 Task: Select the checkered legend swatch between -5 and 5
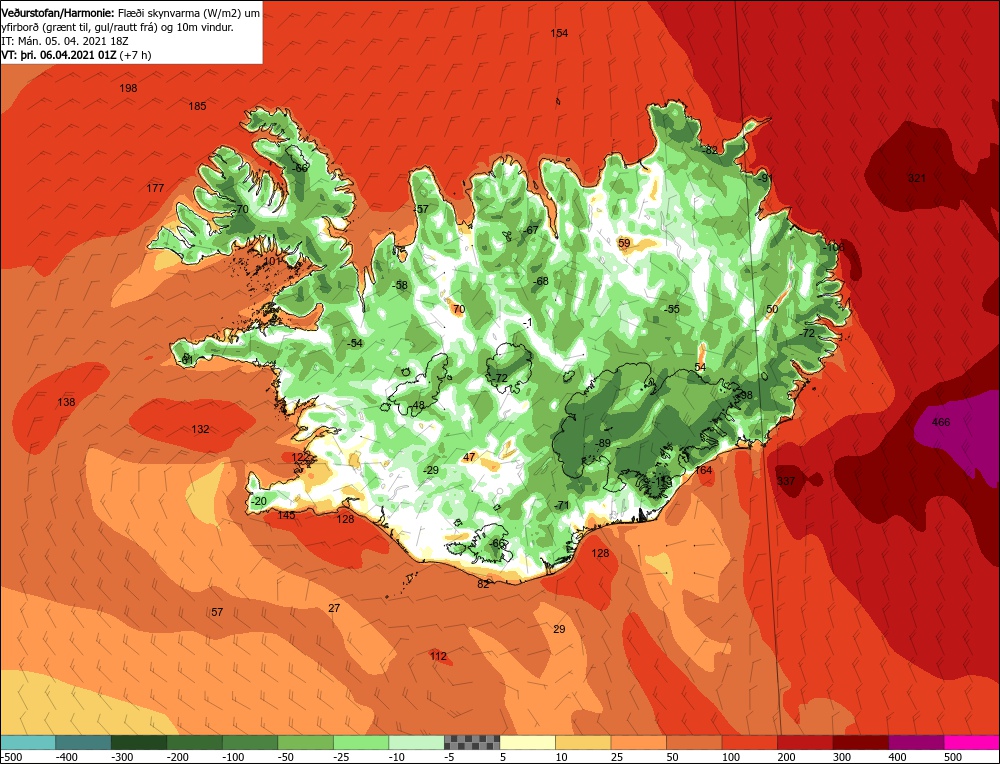(x=472, y=742)
